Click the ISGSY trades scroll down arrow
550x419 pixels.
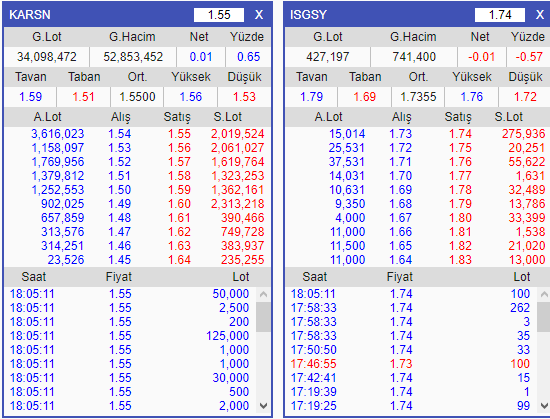(544, 406)
